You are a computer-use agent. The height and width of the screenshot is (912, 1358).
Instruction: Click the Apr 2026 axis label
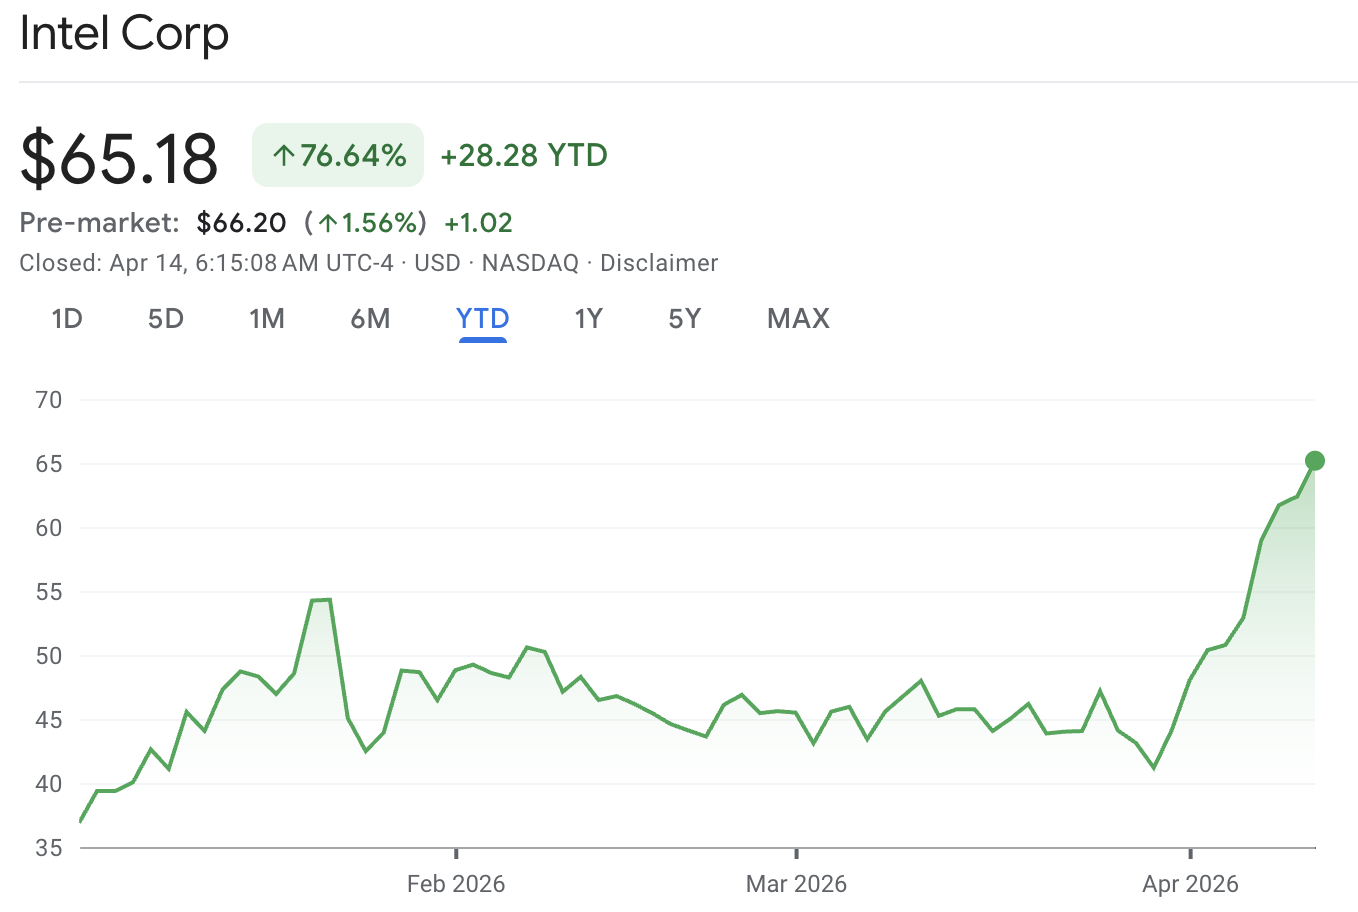(1190, 884)
